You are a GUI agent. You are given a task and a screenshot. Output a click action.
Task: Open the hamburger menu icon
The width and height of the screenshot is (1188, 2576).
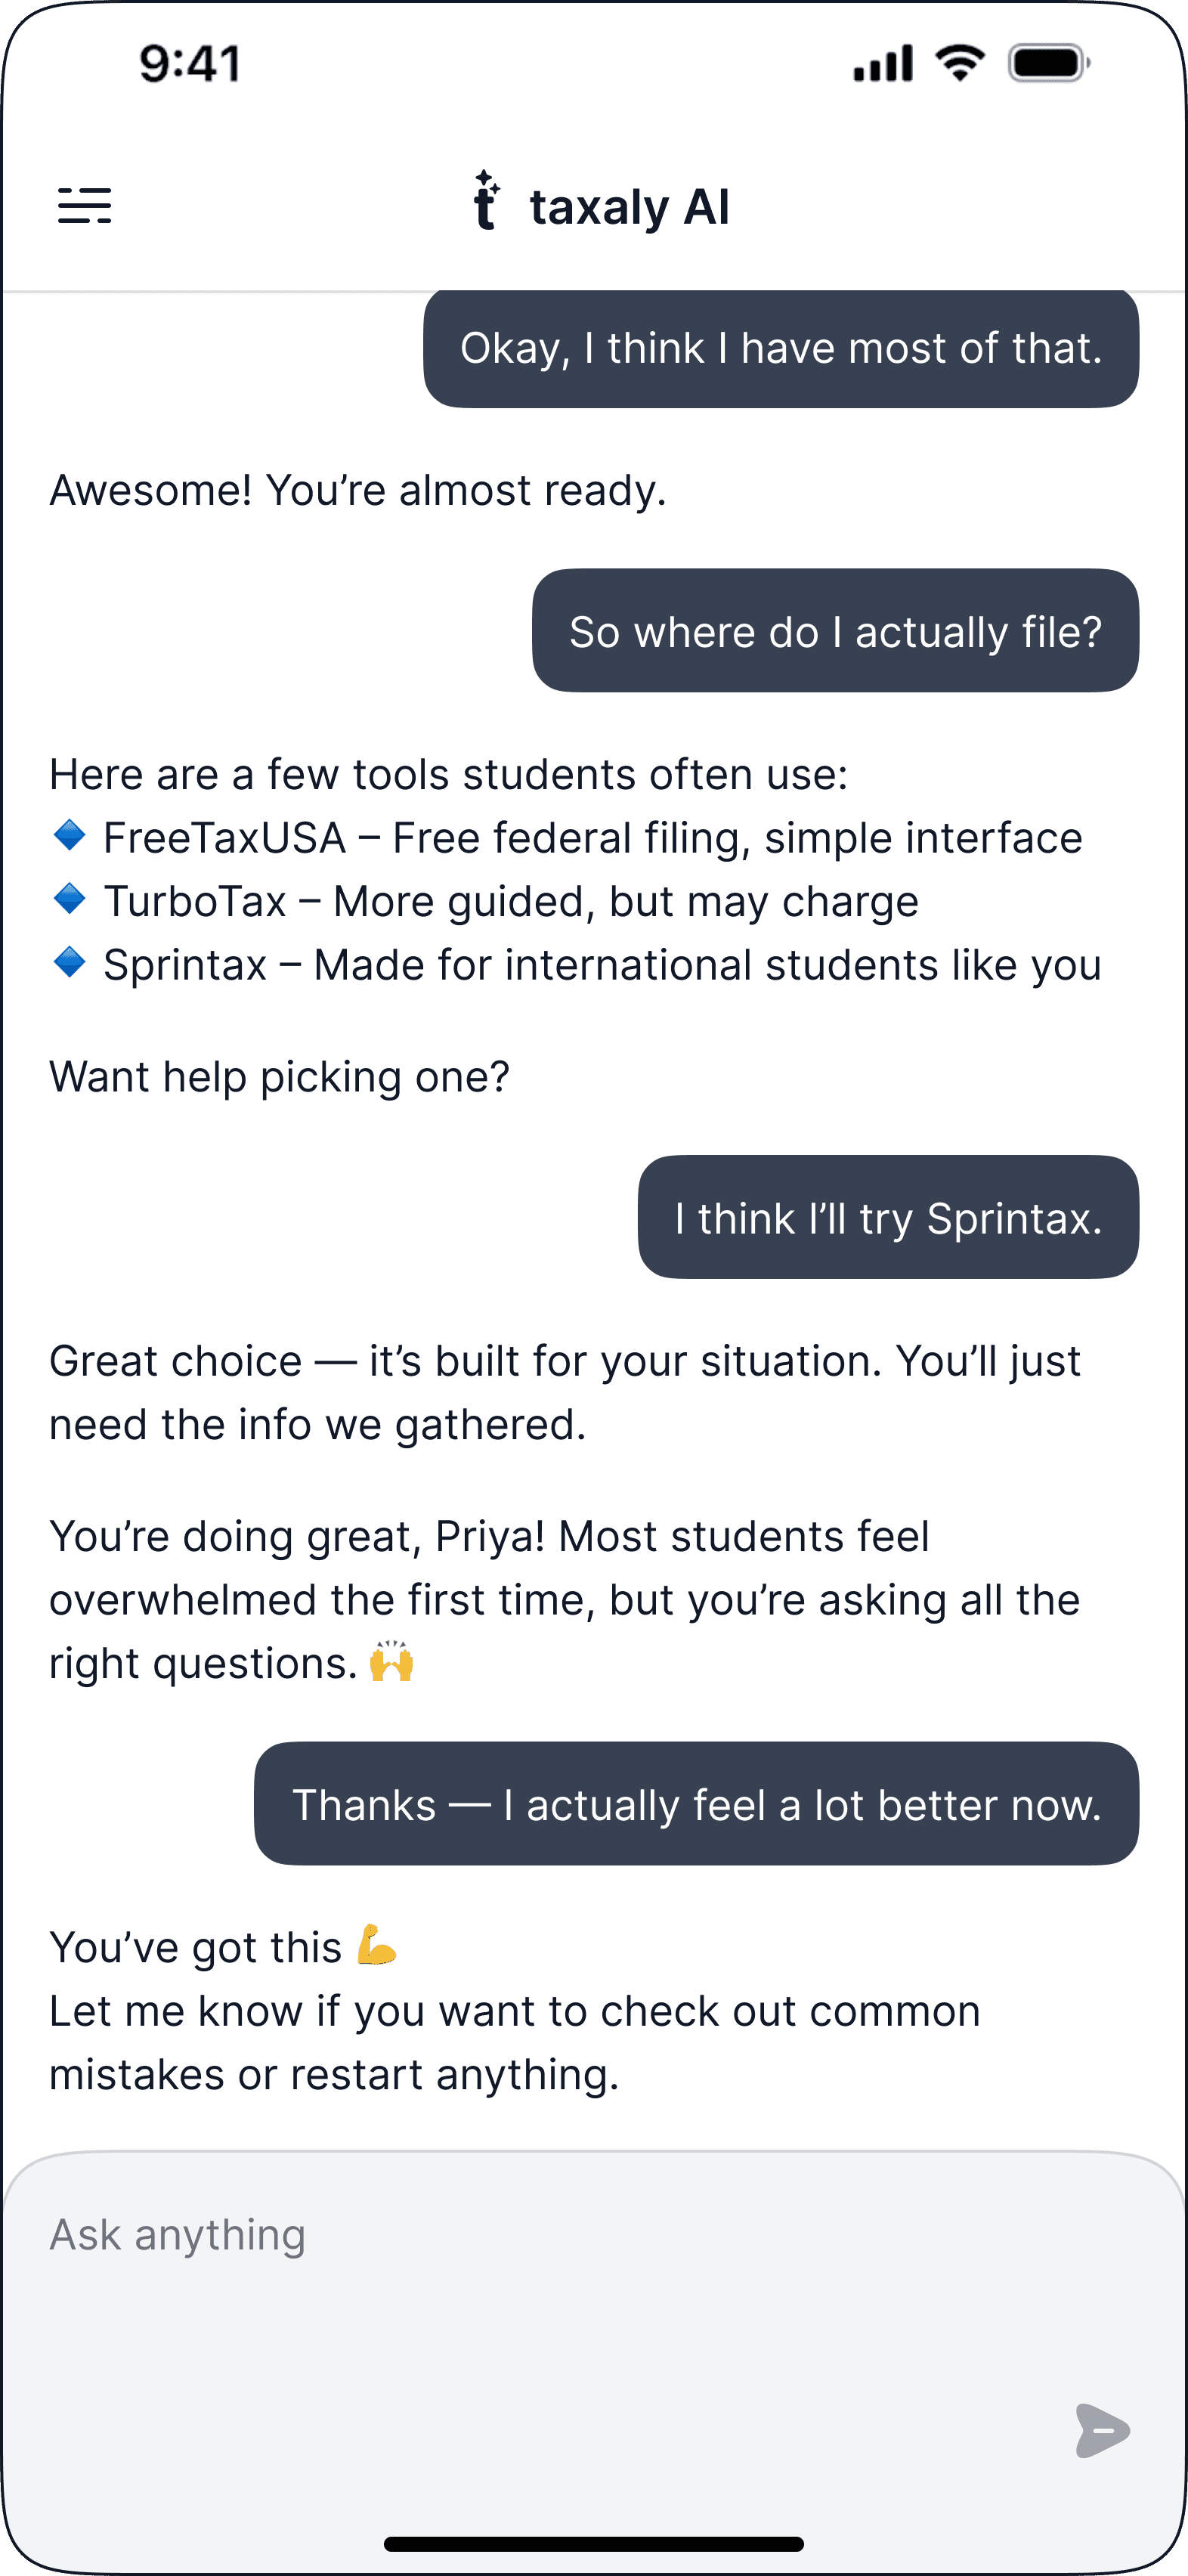[85, 206]
